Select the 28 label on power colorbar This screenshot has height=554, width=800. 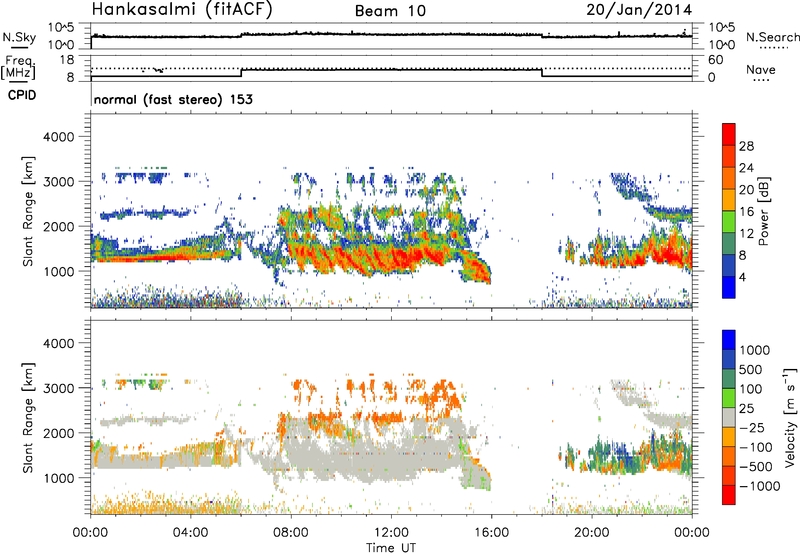[x=746, y=146]
